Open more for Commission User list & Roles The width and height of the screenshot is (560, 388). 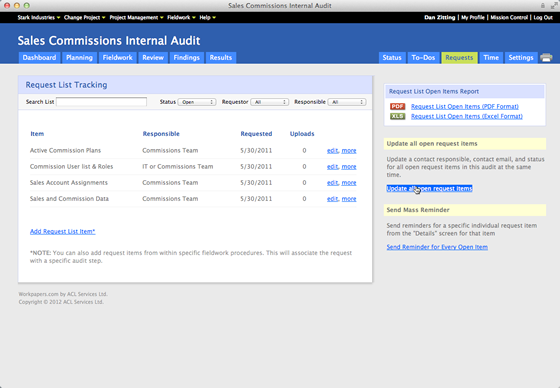349,167
